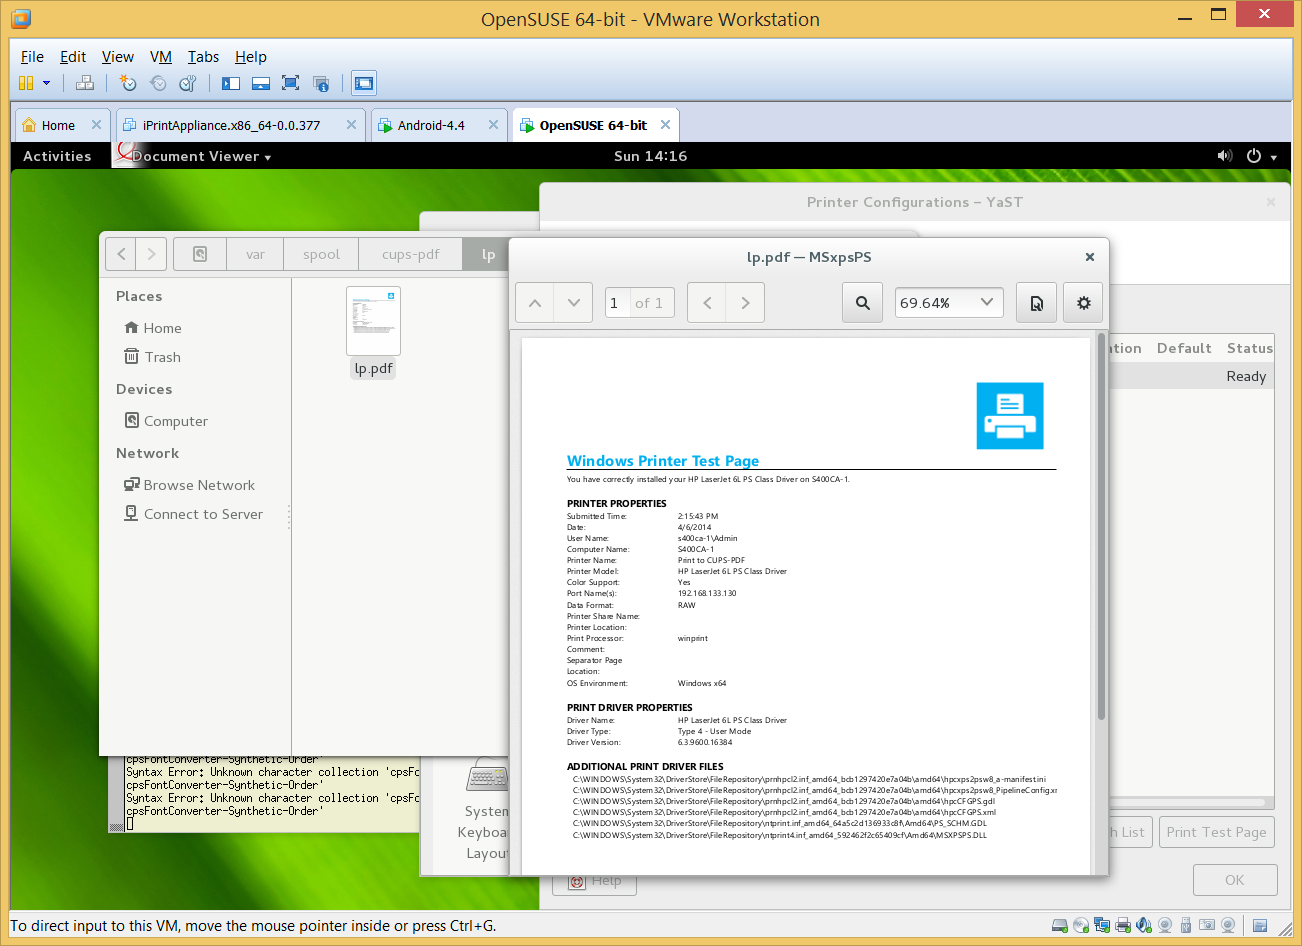The width and height of the screenshot is (1302, 946).
Task: Open Help in the printer configuration dialog
Action: click(x=594, y=880)
